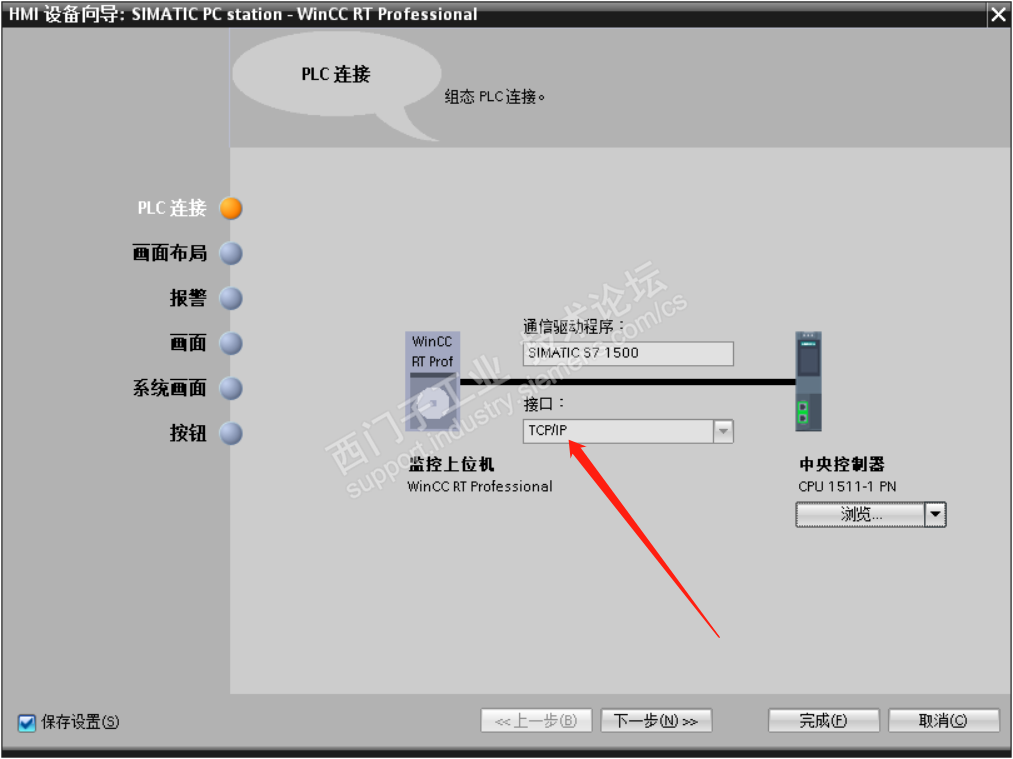Expand the arrow next to 浏览 button
The image size is (1013, 759).
pos(935,515)
